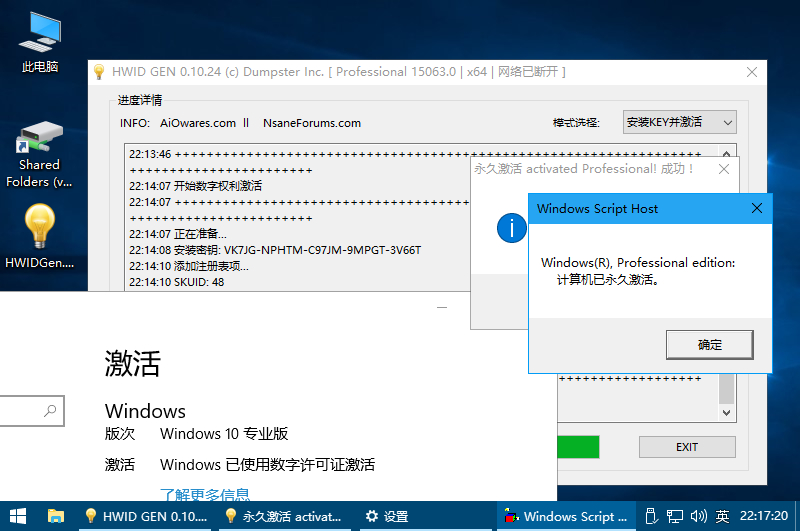Screen dimensions: 800x531
Task: Open the taskbar clock 22:17:20
Action: [764, 516]
